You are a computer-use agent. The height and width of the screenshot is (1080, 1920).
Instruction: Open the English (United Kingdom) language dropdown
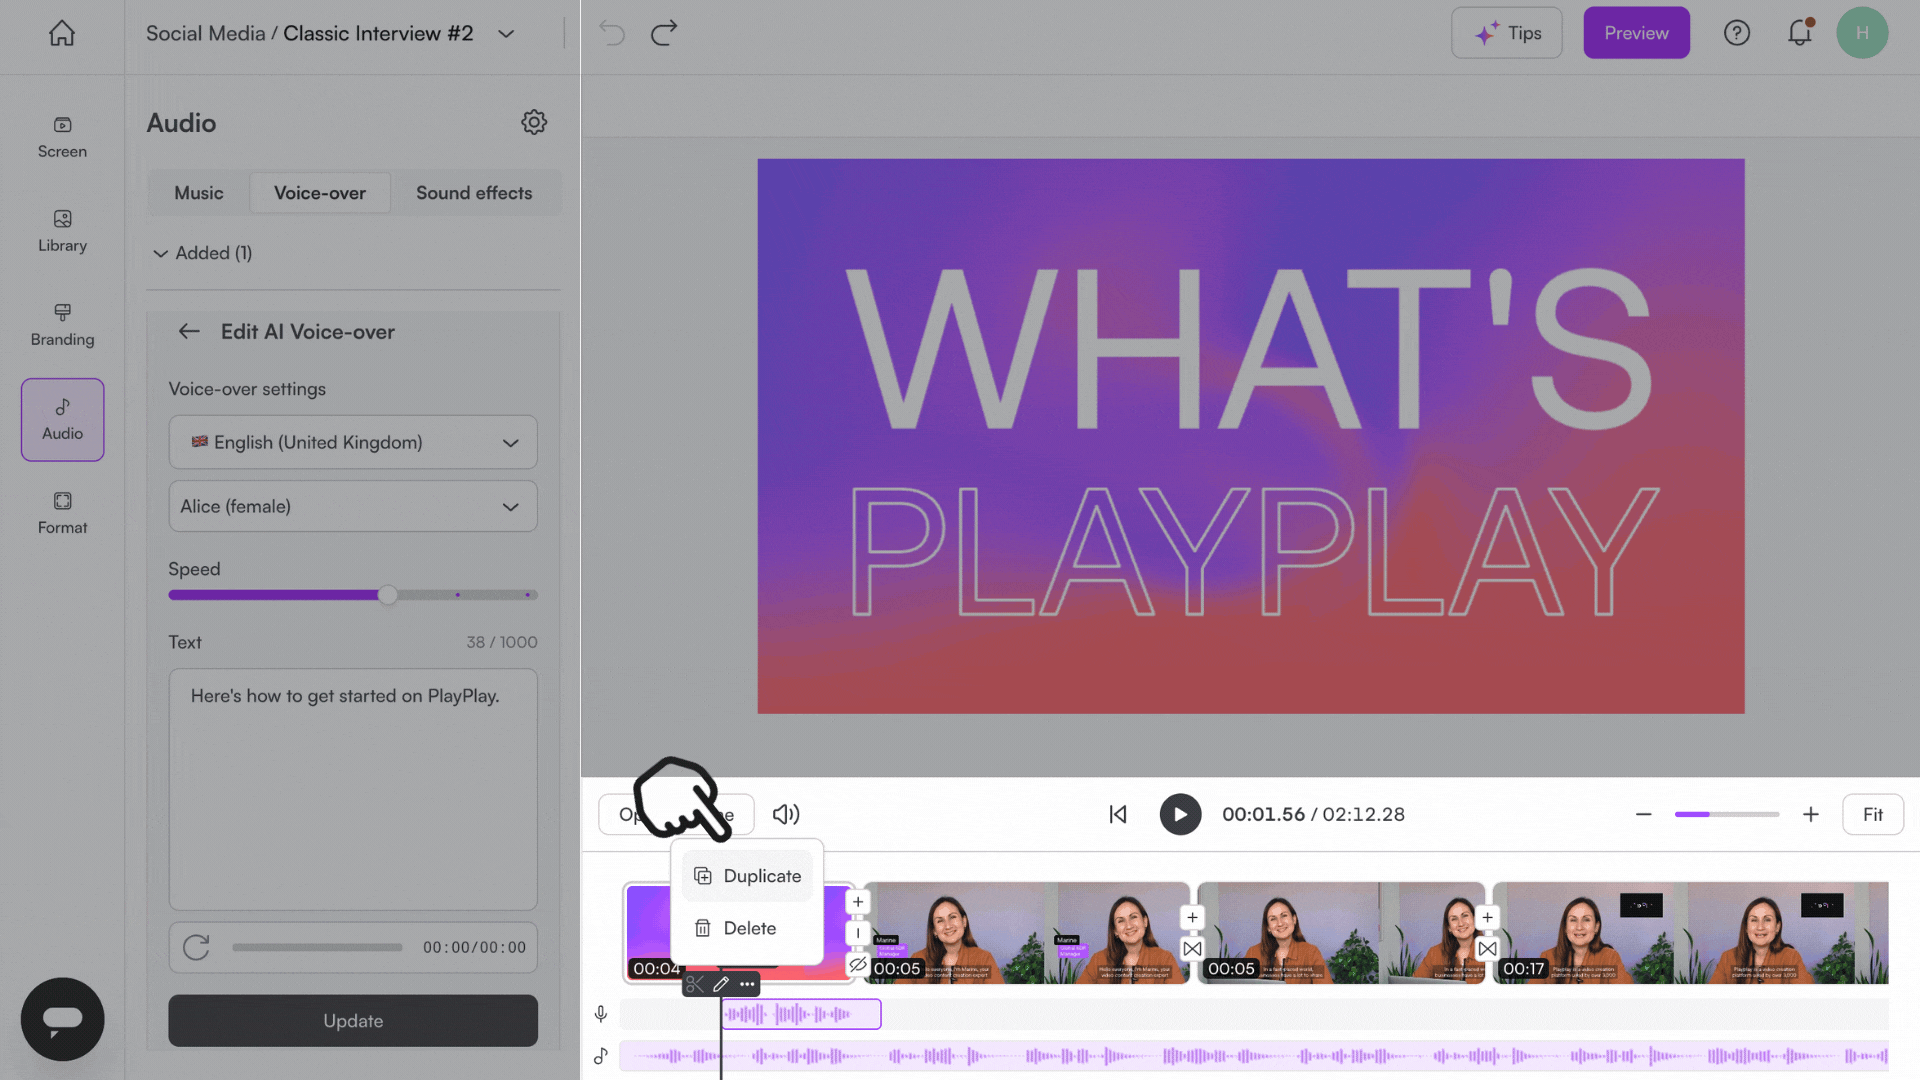(x=352, y=442)
